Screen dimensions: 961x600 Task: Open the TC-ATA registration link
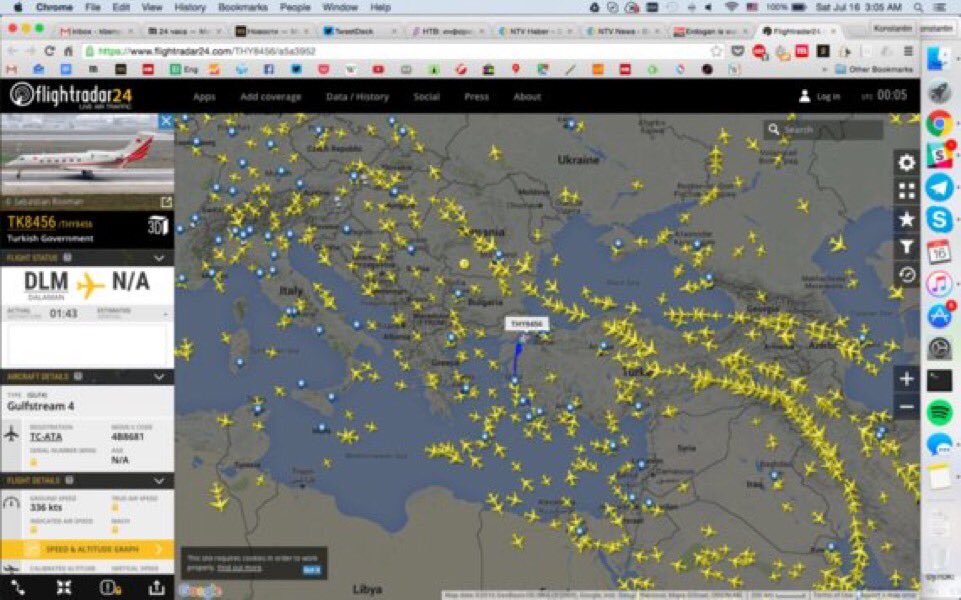point(46,436)
